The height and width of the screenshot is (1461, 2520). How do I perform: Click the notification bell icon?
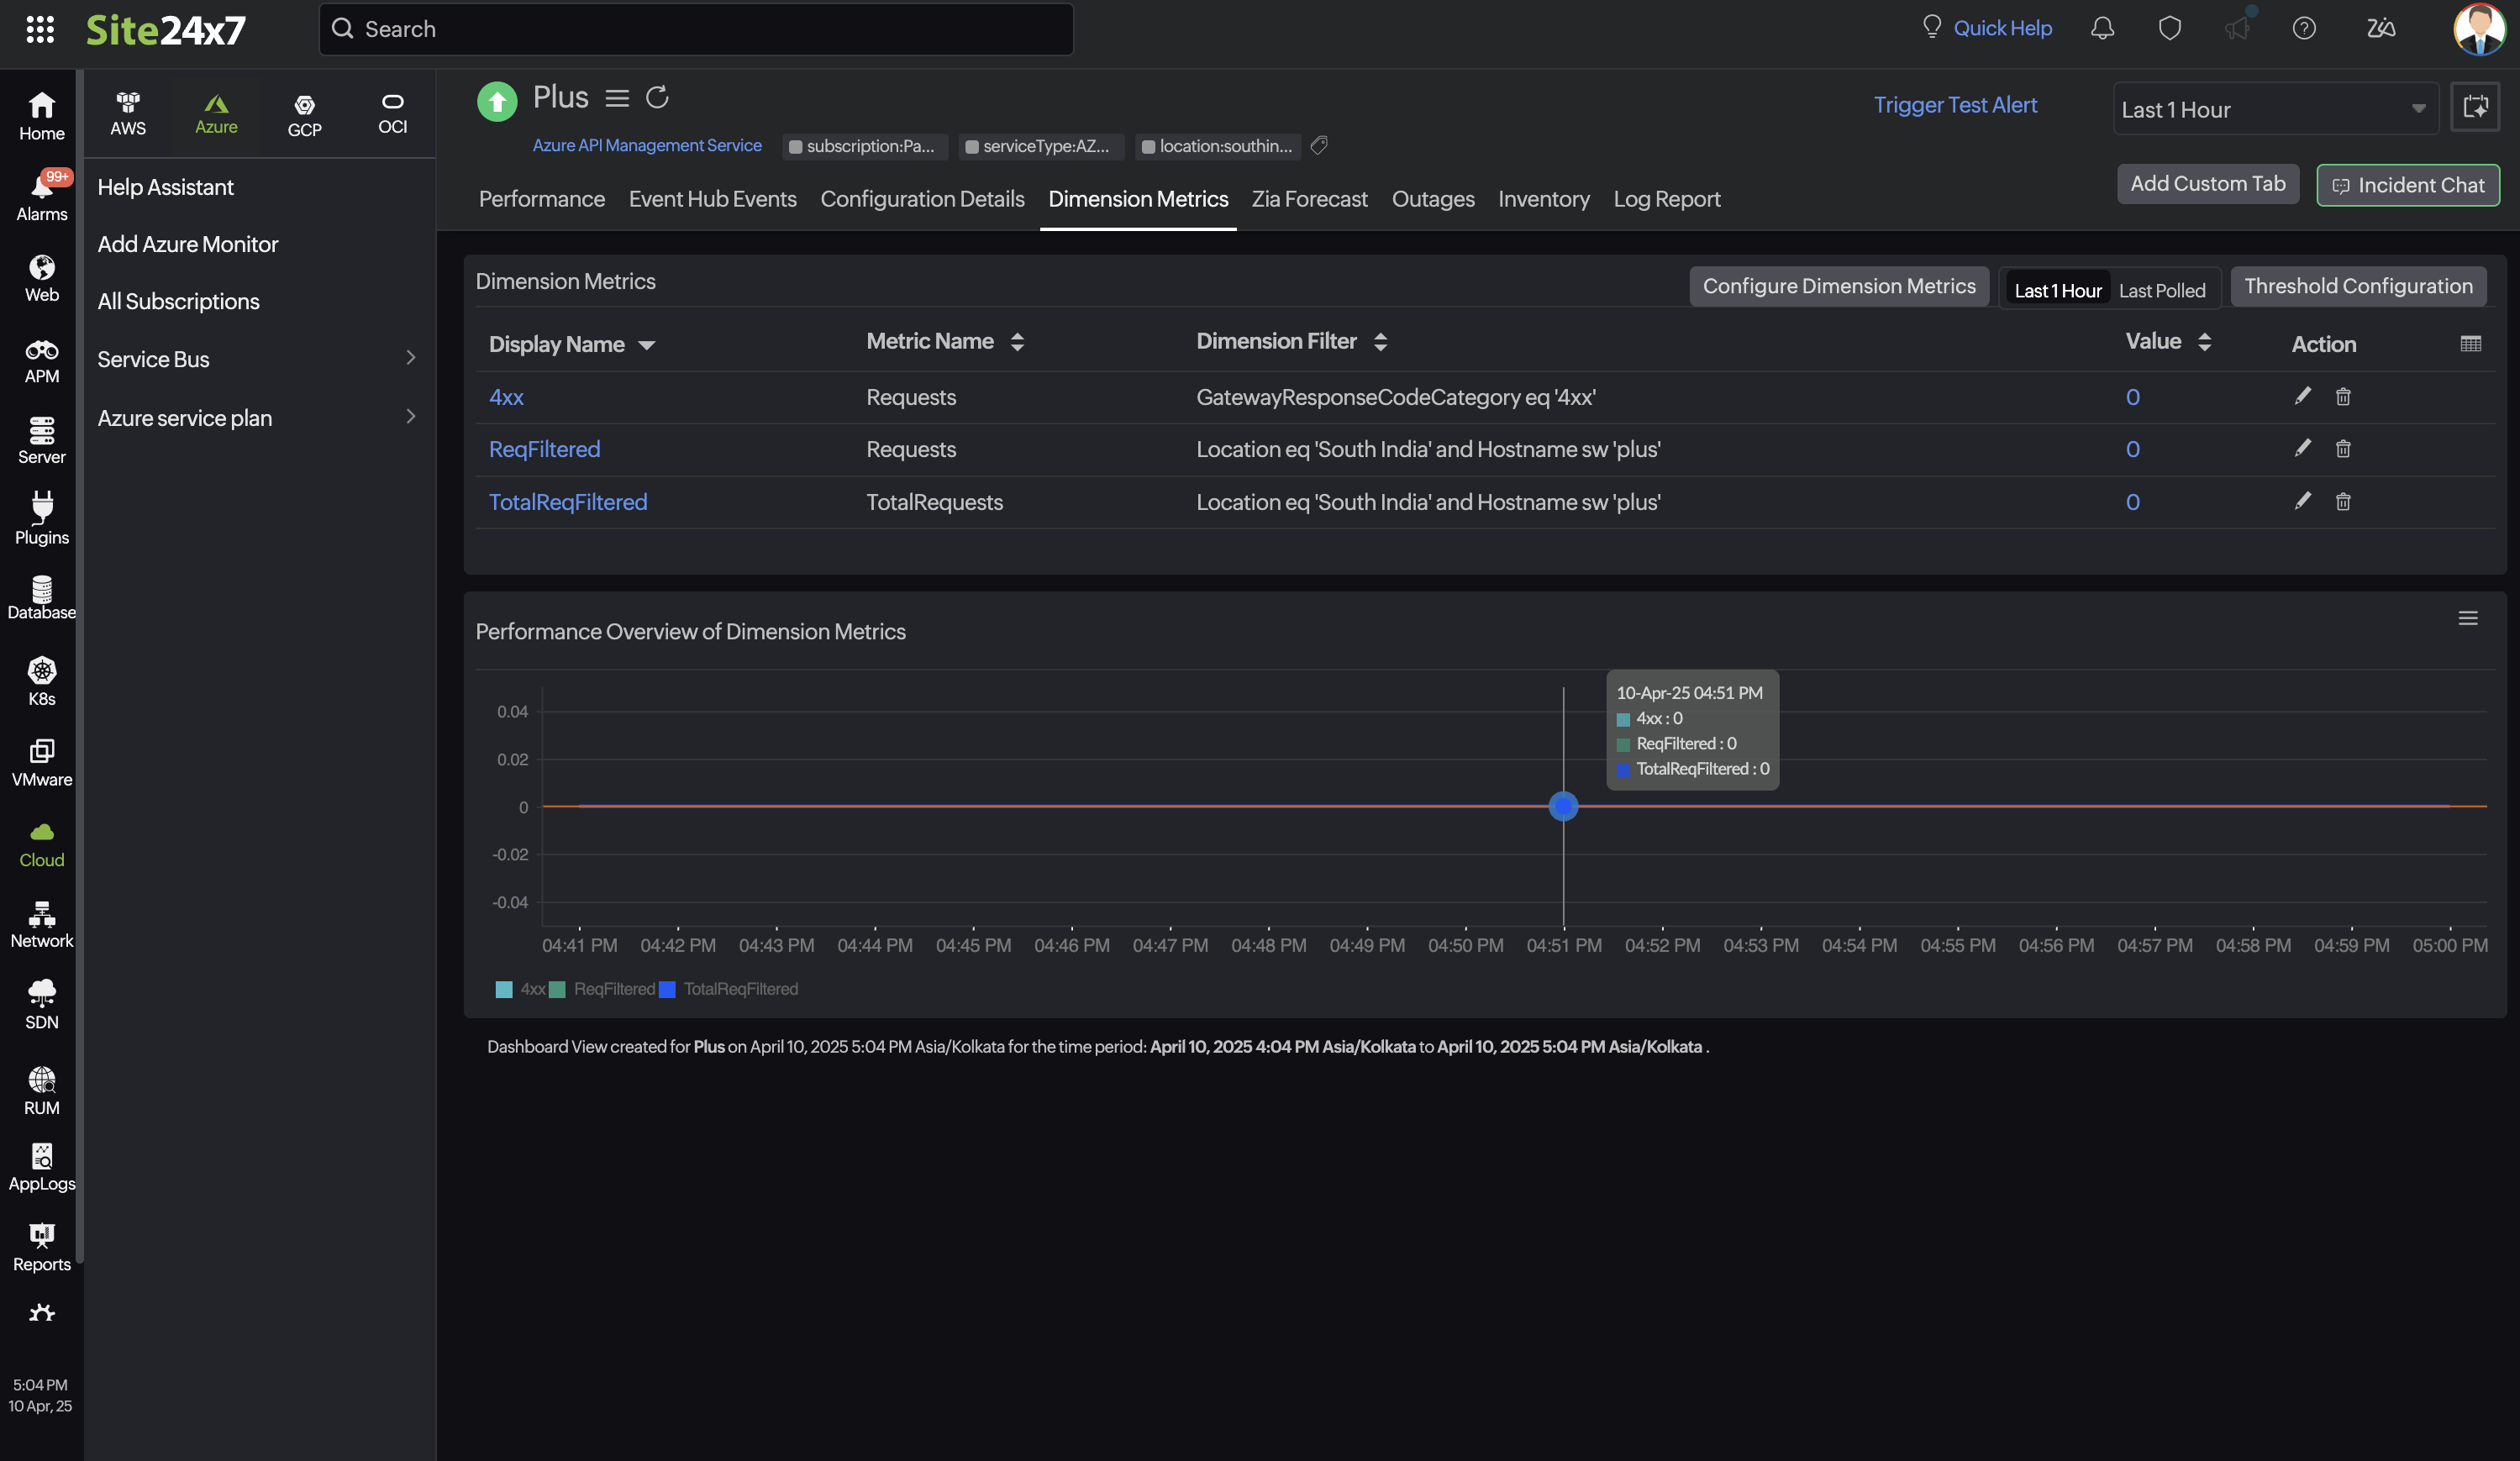coord(2102,28)
